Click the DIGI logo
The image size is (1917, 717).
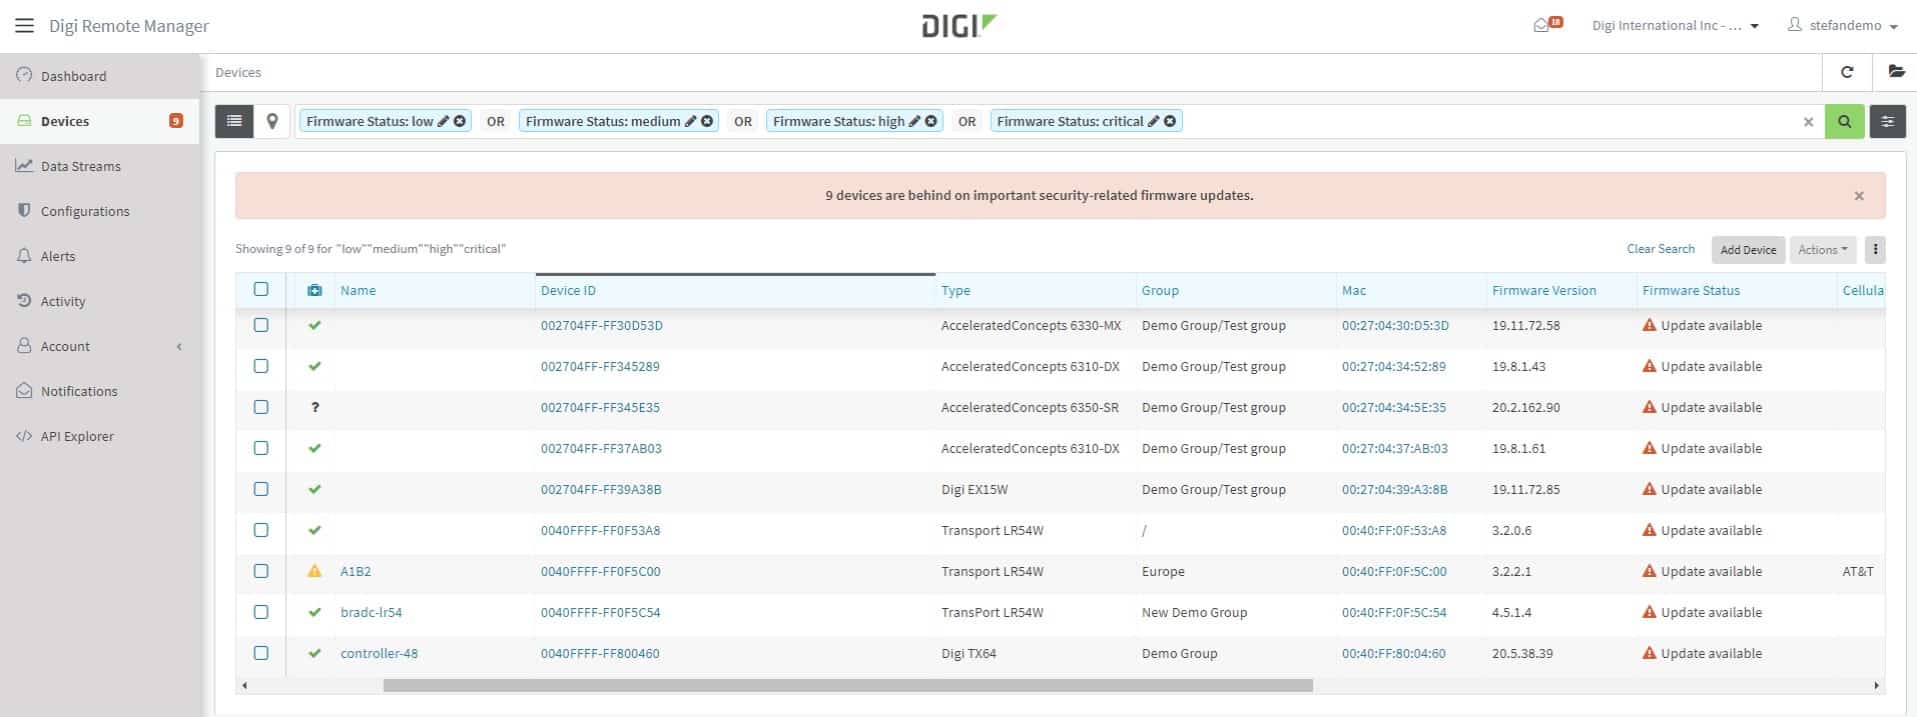tap(959, 25)
